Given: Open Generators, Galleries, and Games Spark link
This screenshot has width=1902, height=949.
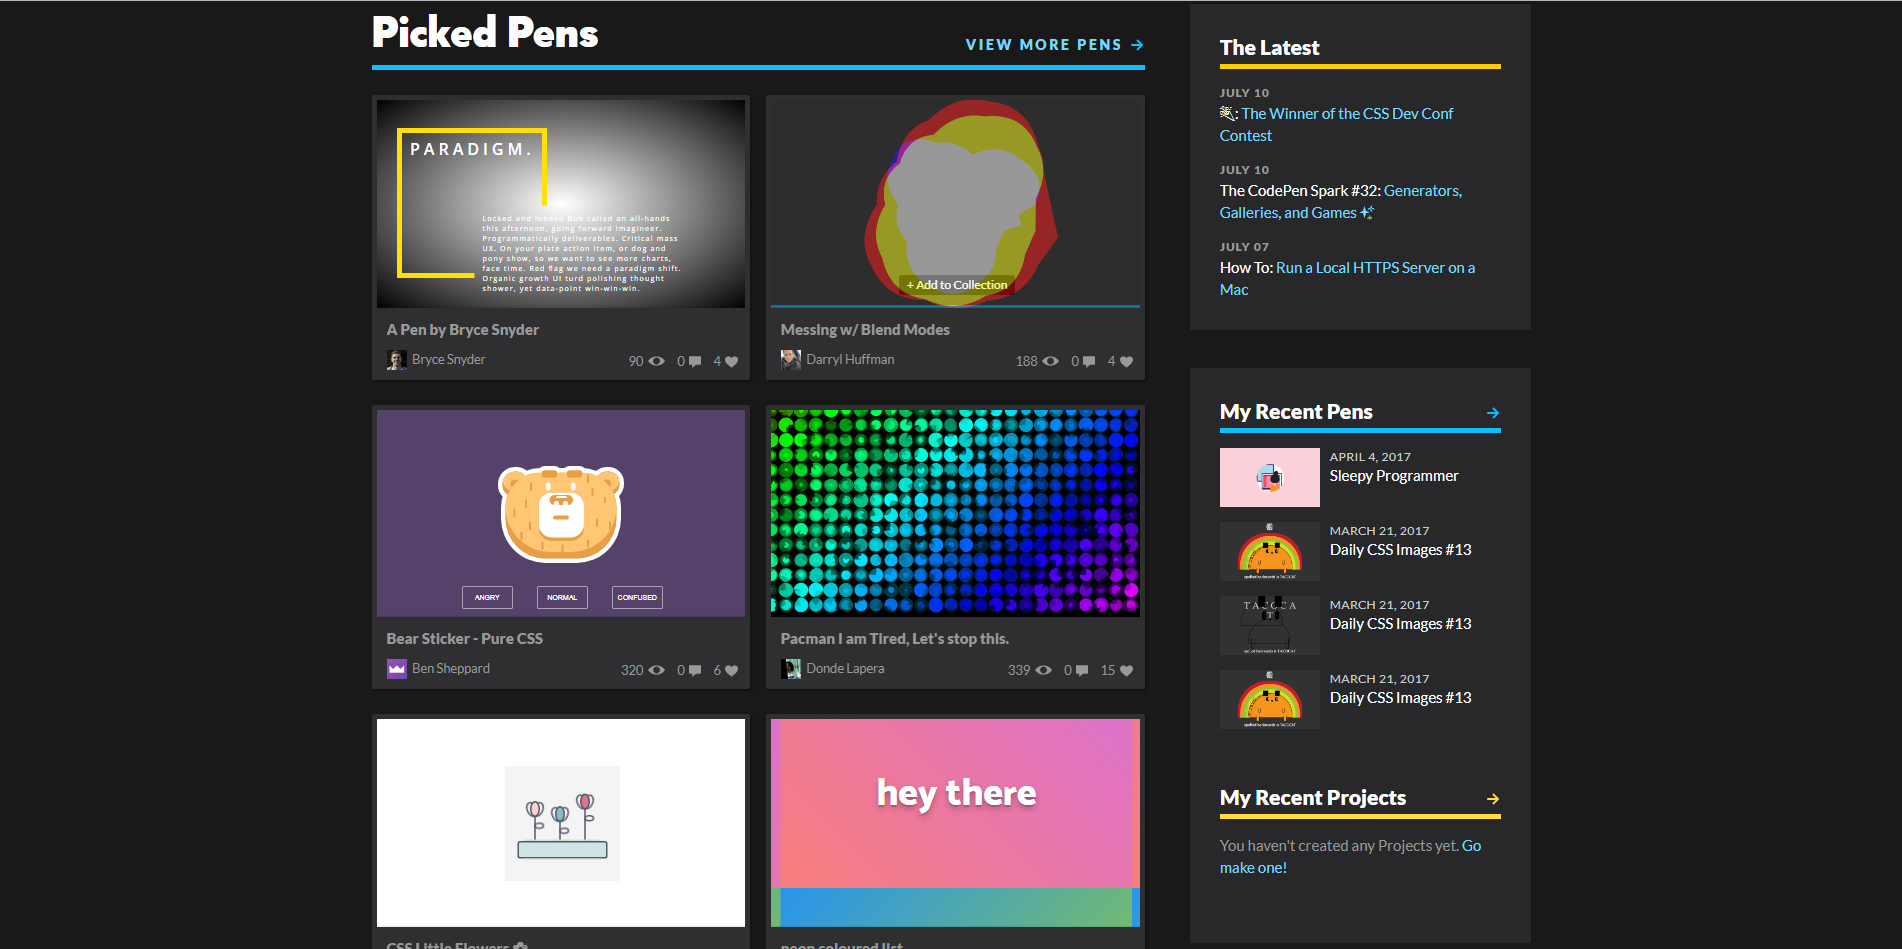Looking at the screenshot, I should [x=1422, y=191].
